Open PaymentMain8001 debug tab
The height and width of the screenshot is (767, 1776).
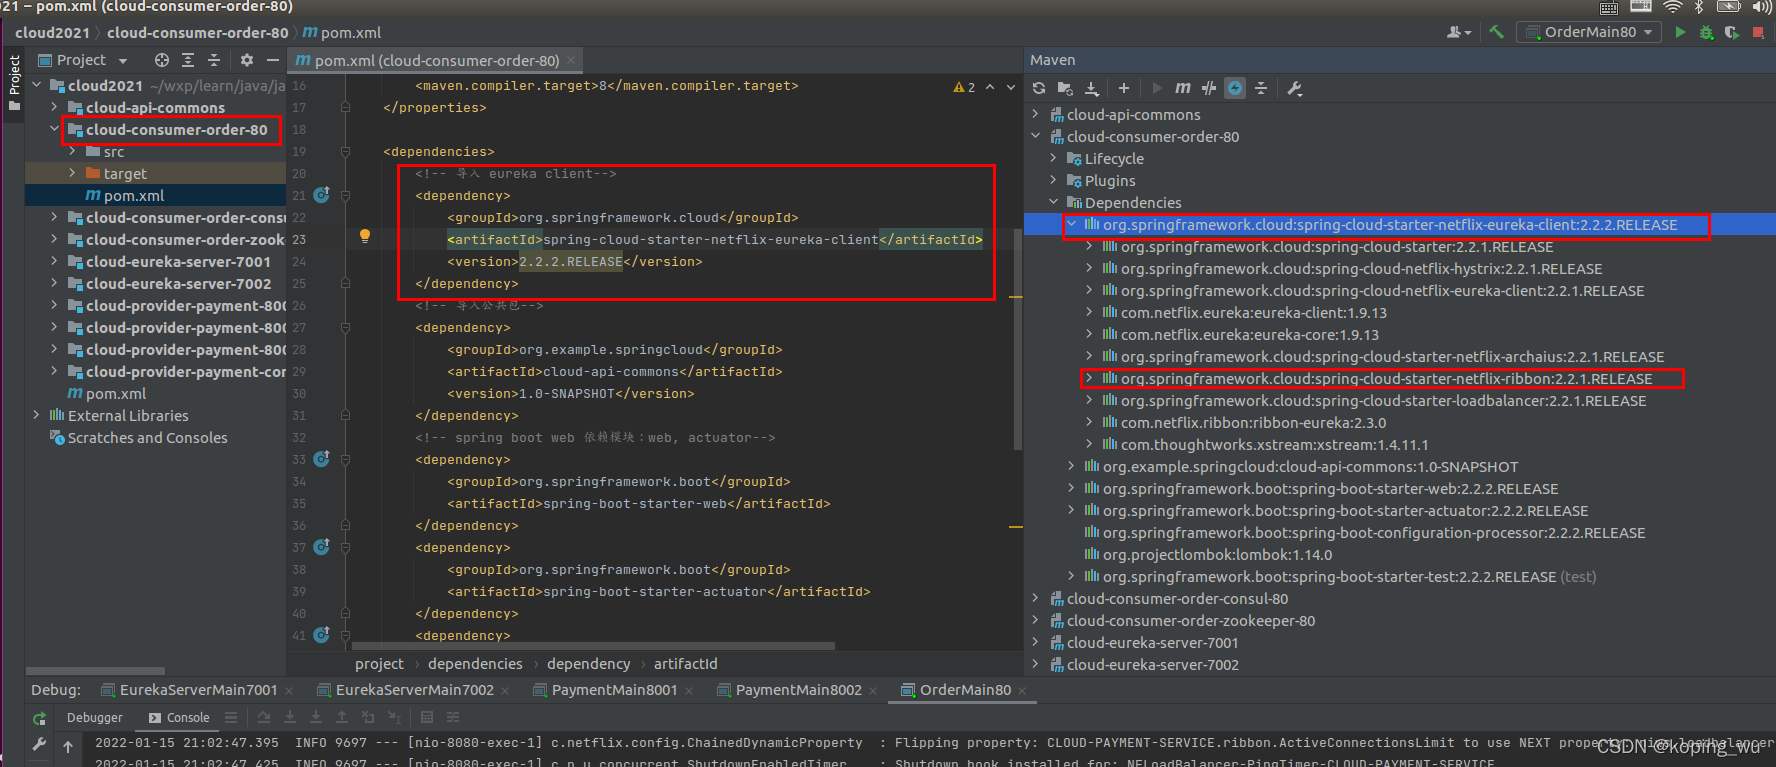click(x=604, y=690)
